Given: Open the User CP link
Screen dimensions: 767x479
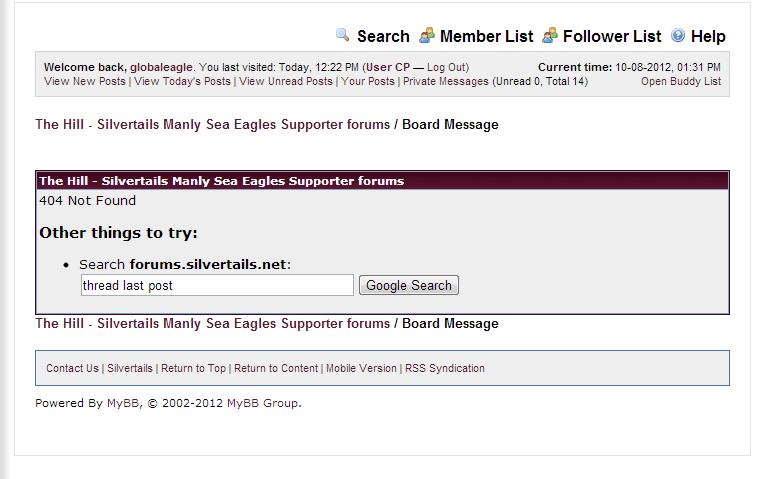Looking at the screenshot, I should pos(387,67).
